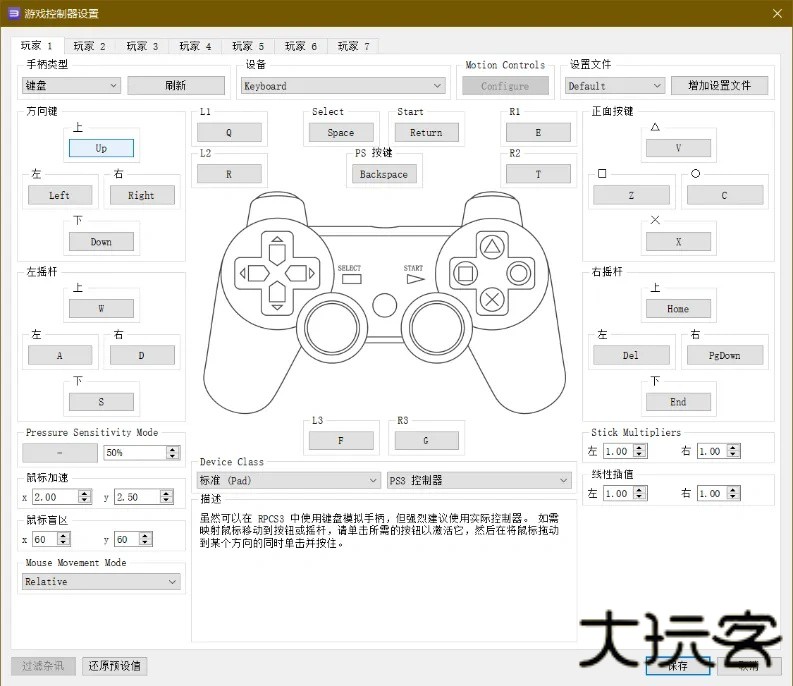The width and height of the screenshot is (793, 686).
Task: Click the 增加设置文件 button
Action: (x=719, y=85)
